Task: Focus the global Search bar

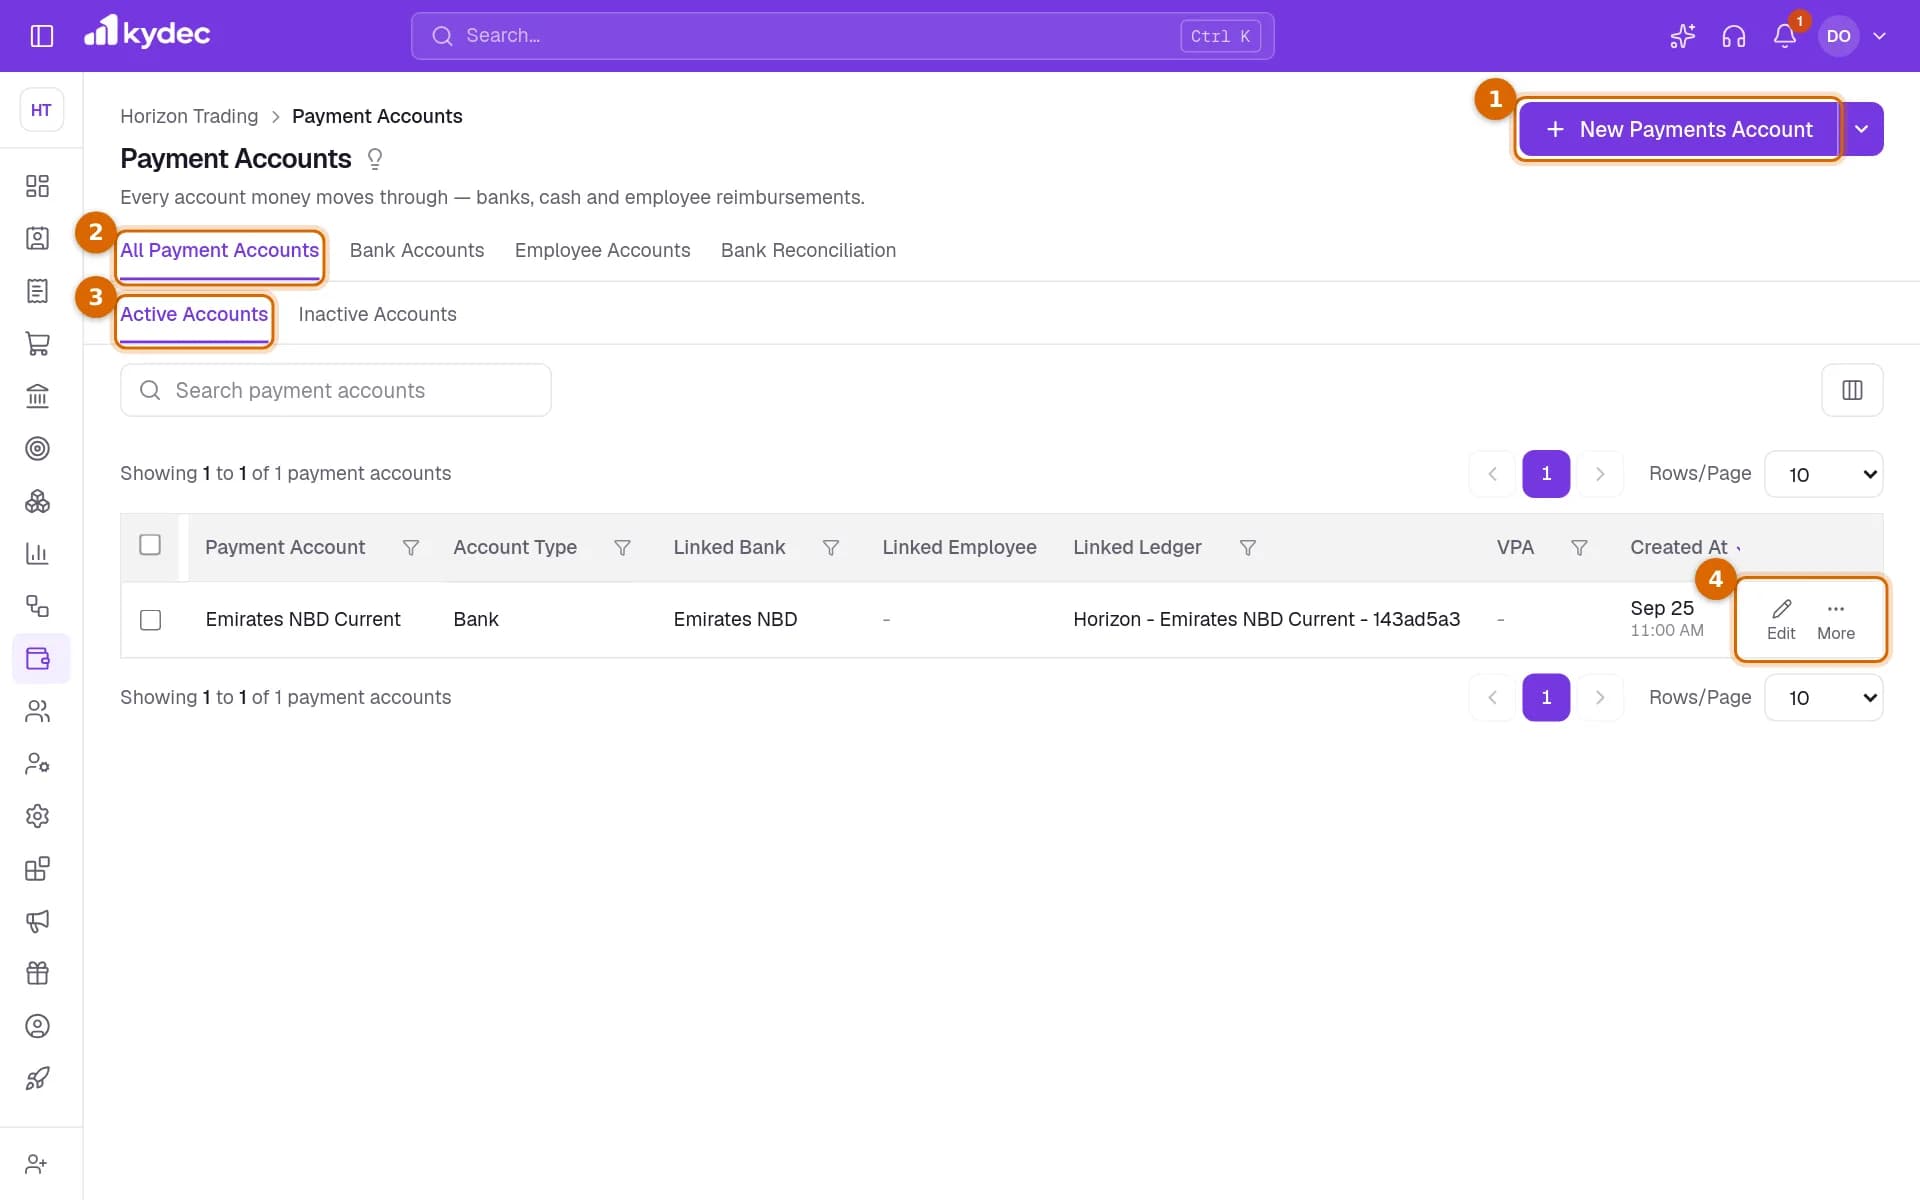Action: [x=842, y=36]
